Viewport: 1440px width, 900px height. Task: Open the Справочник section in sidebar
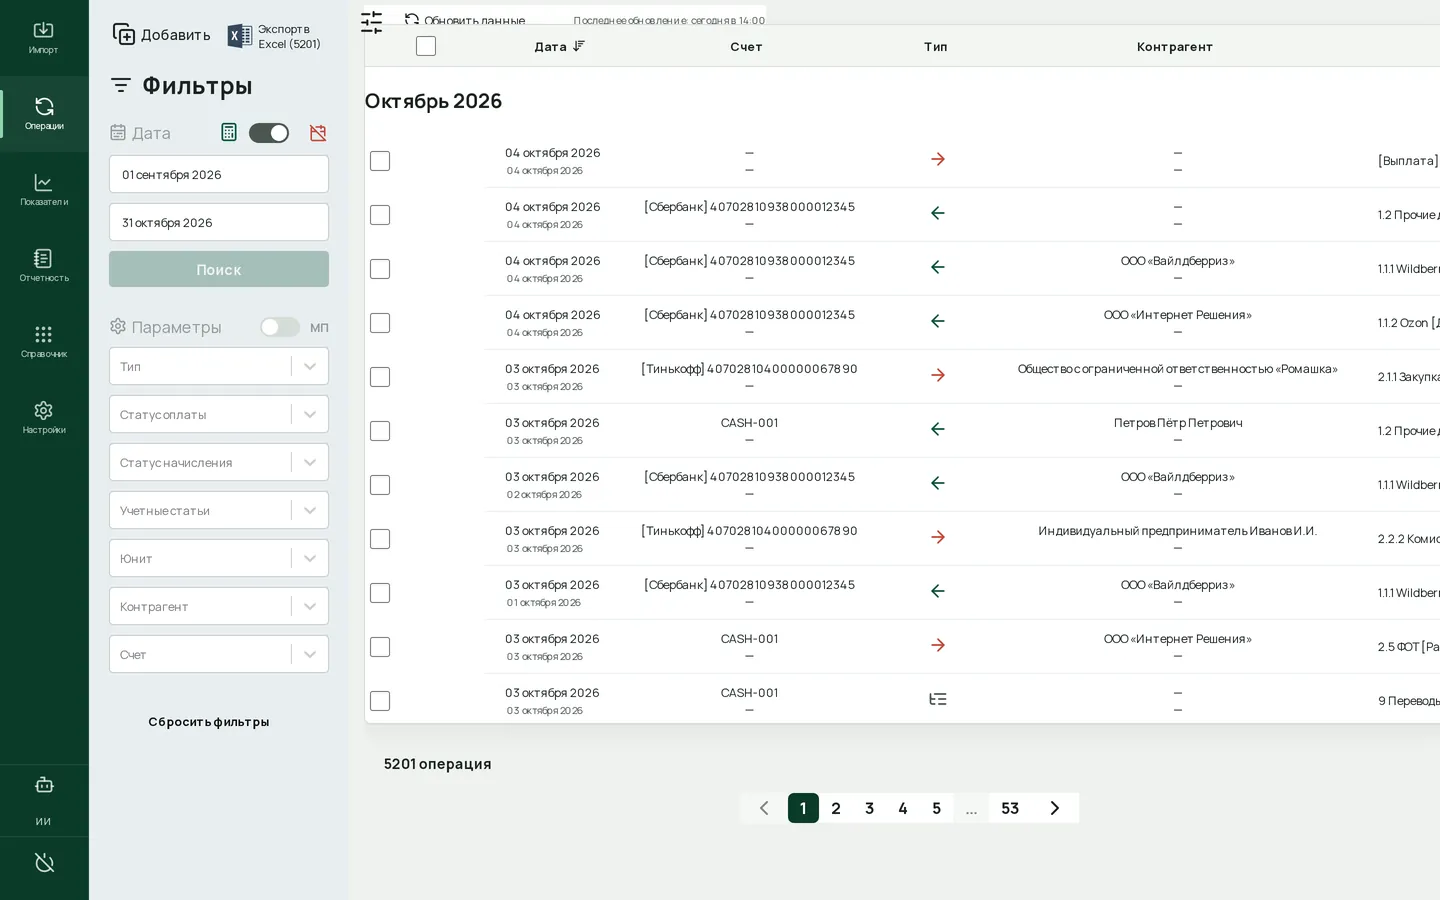point(44,342)
